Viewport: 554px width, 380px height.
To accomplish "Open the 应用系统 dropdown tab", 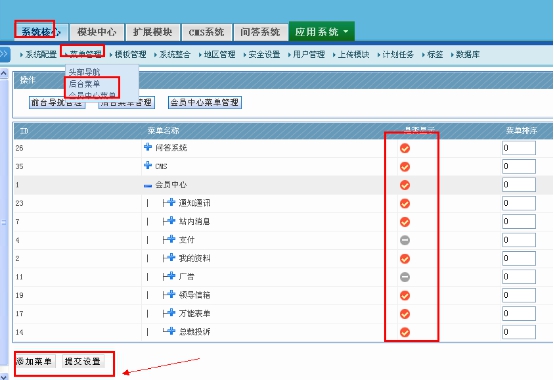I will [x=322, y=32].
